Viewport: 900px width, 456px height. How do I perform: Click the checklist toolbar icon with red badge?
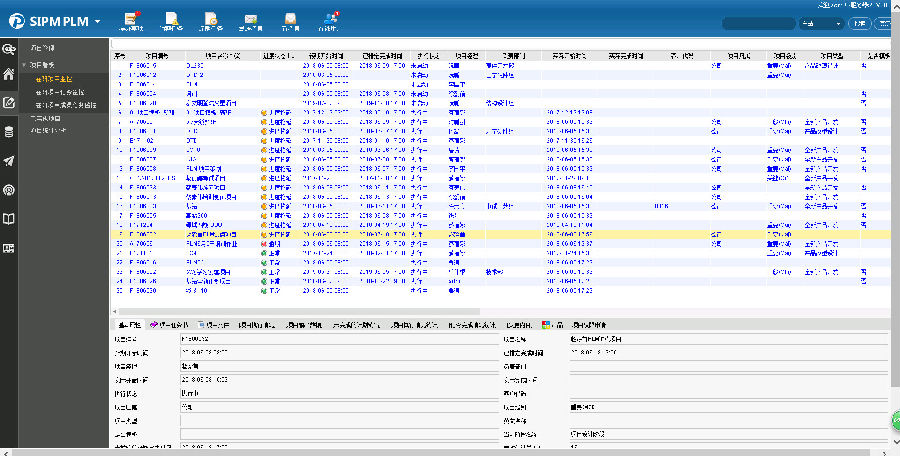(x=132, y=19)
